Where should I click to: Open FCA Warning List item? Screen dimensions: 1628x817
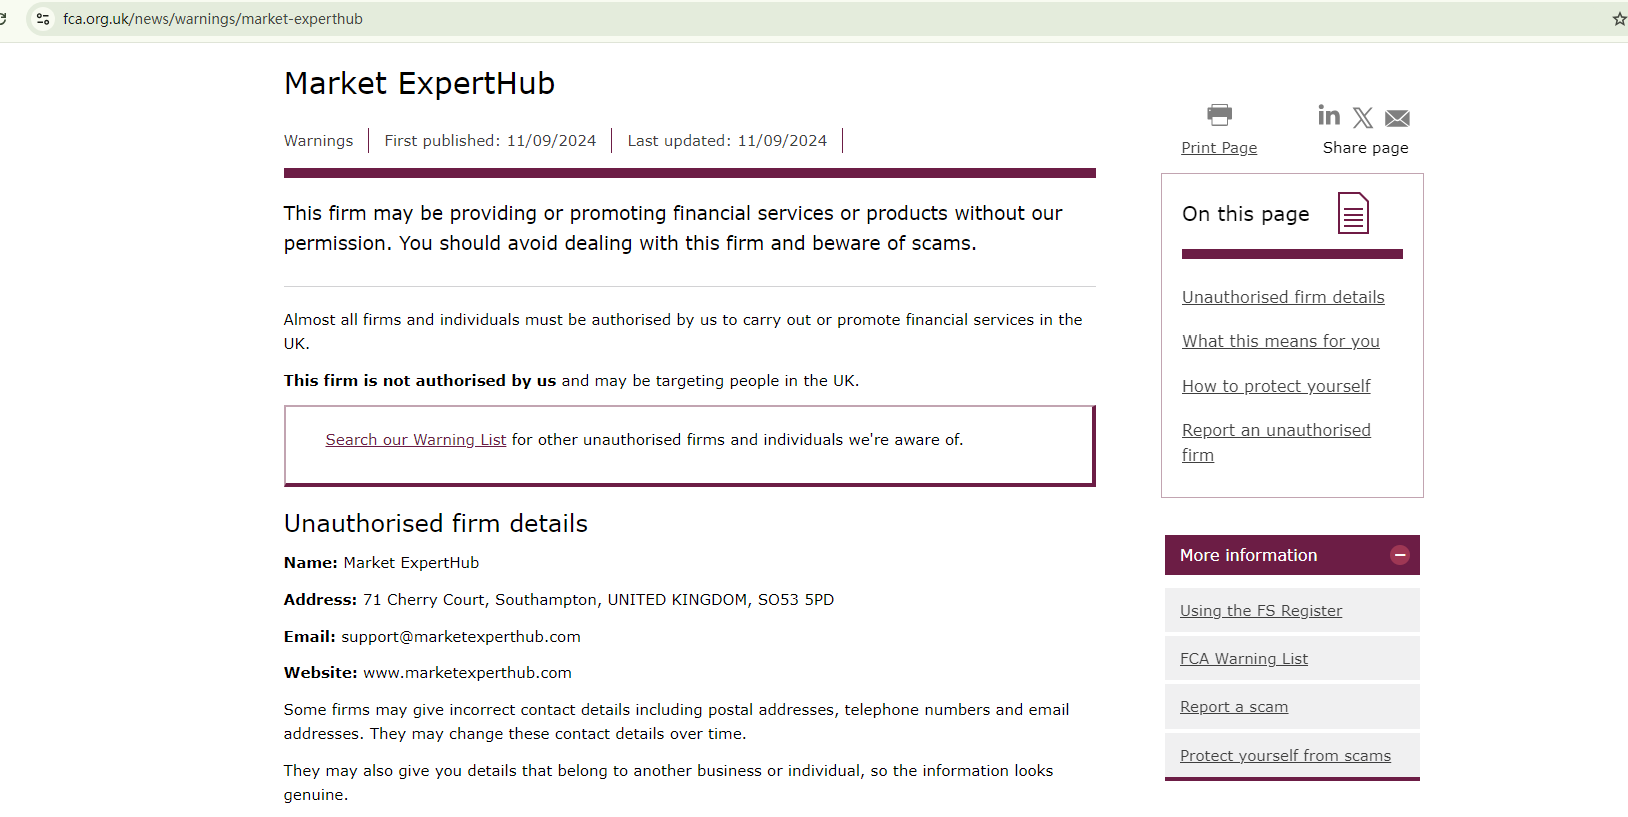1243,659
